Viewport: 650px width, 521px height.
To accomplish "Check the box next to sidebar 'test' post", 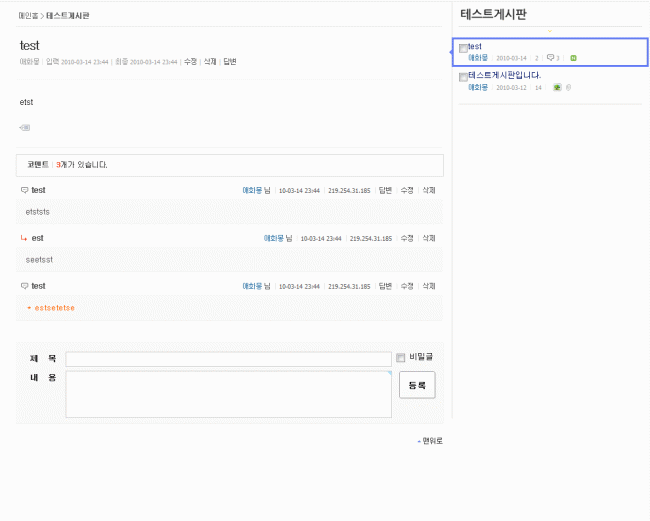I will [x=463, y=48].
